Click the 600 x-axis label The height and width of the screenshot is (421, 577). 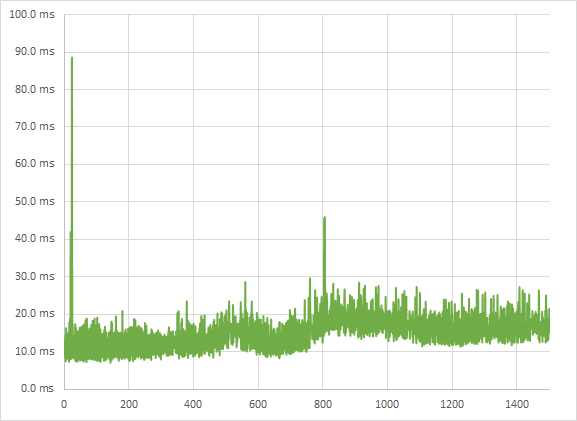pos(258,404)
